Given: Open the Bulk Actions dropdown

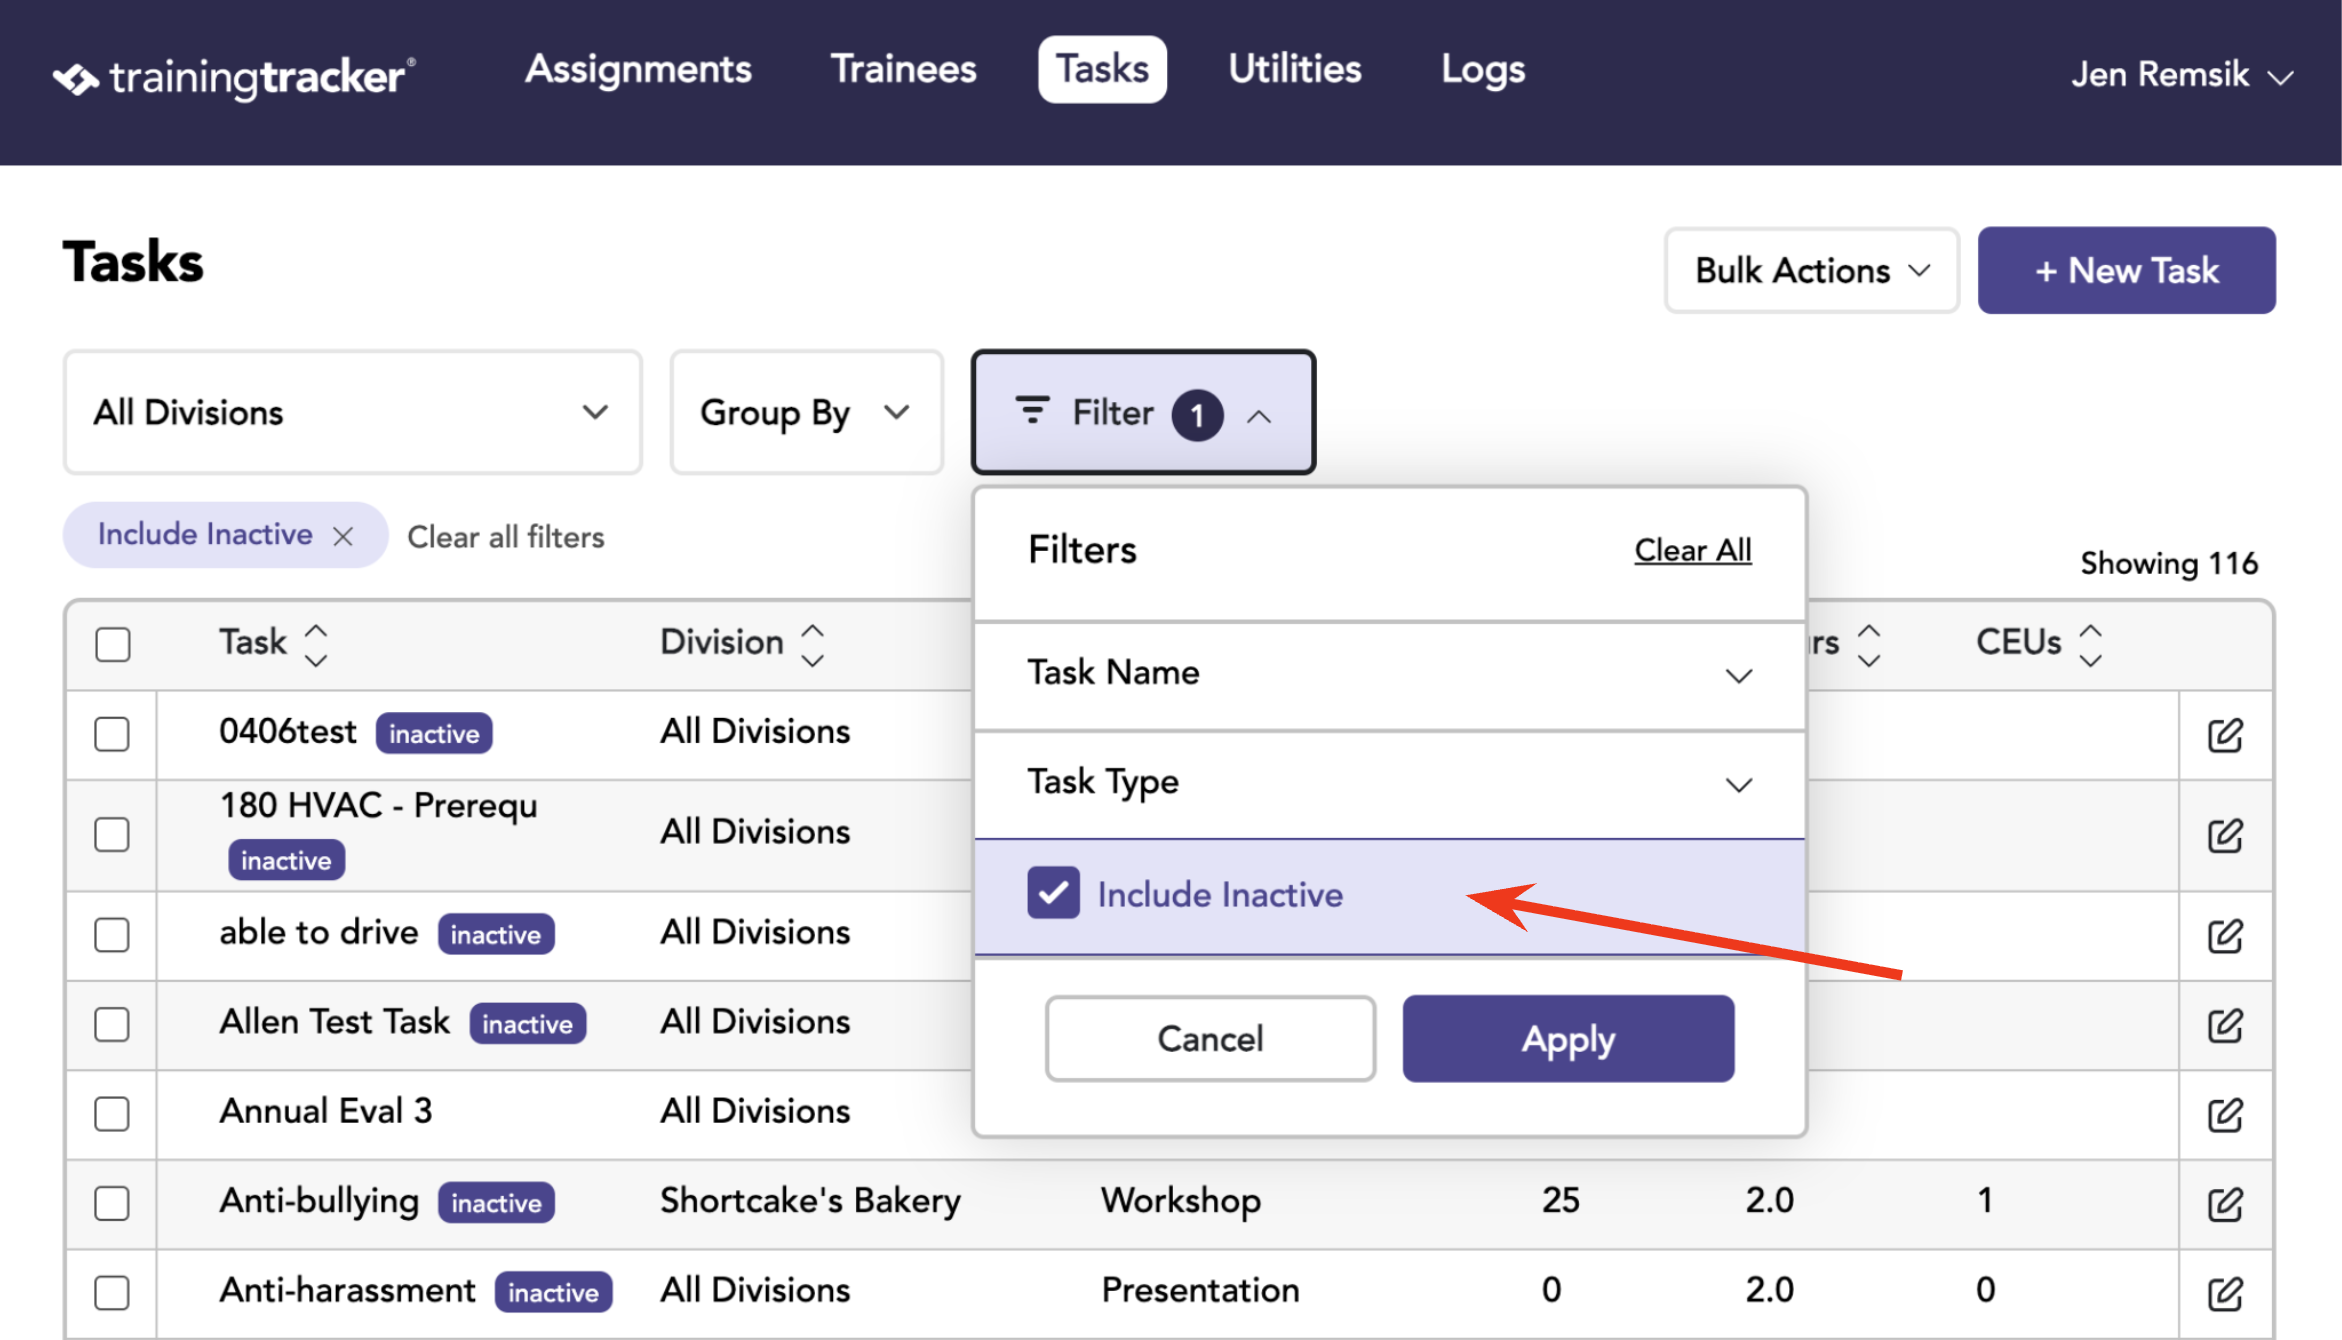Looking at the screenshot, I should 1811,270.
